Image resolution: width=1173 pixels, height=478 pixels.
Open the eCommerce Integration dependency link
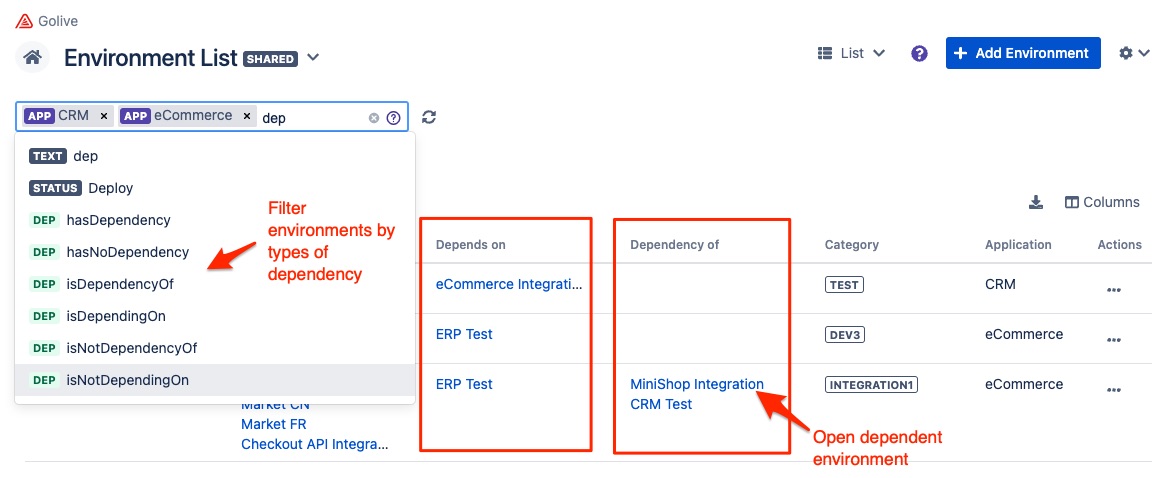[508, 284]
